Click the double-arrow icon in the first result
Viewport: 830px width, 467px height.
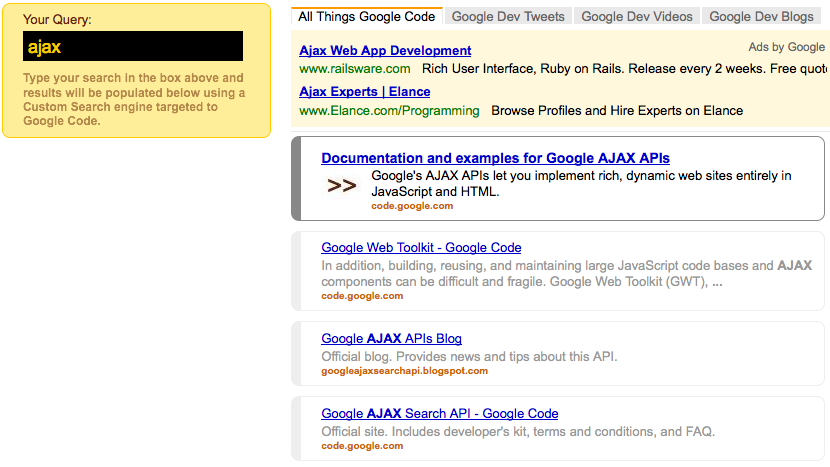coord(342,185)
